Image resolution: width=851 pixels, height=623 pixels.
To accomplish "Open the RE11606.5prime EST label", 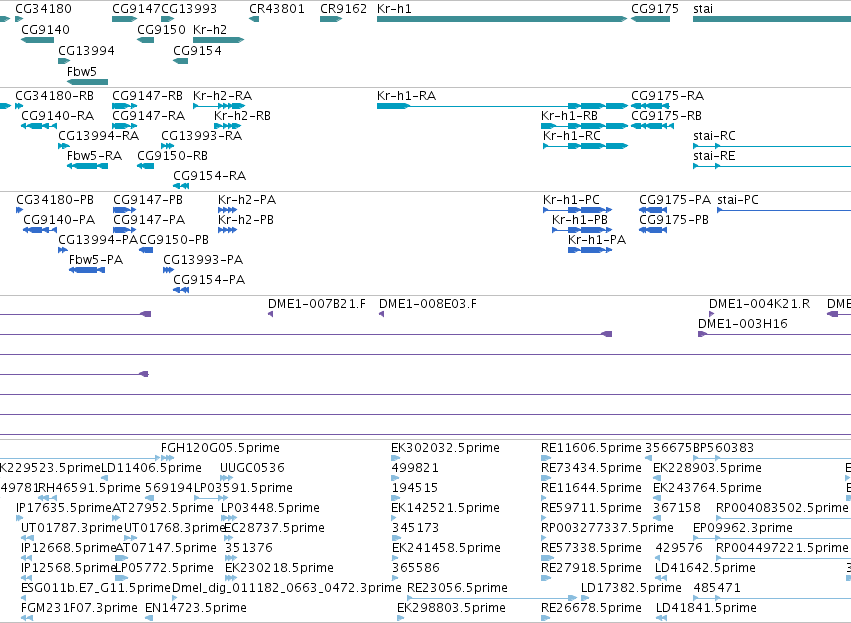I will coord(591,448).
